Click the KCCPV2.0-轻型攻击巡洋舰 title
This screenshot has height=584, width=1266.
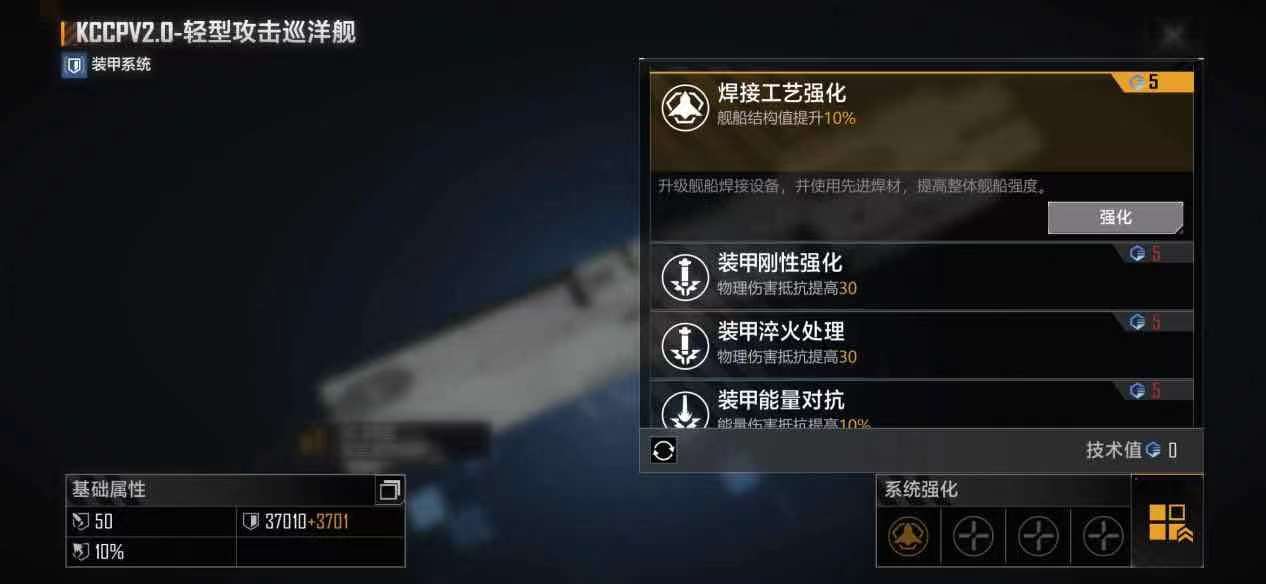pyautogui.click(x=215, y=32)
